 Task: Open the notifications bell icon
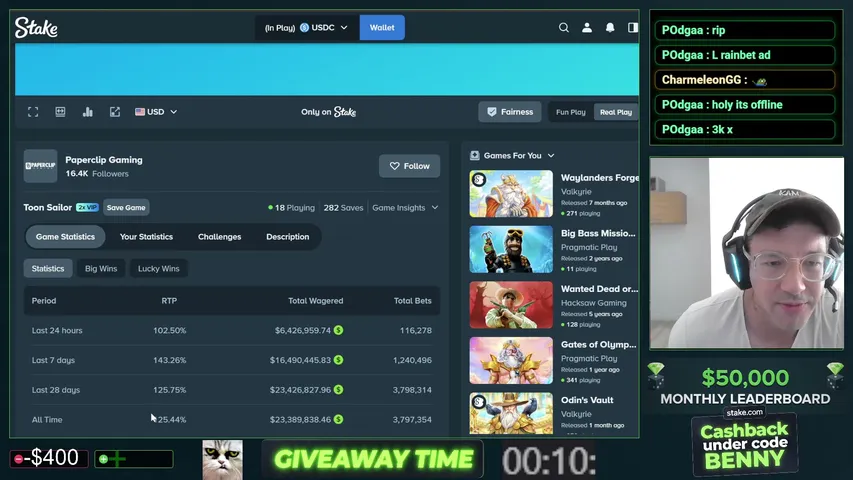click(x=610, y=27)
